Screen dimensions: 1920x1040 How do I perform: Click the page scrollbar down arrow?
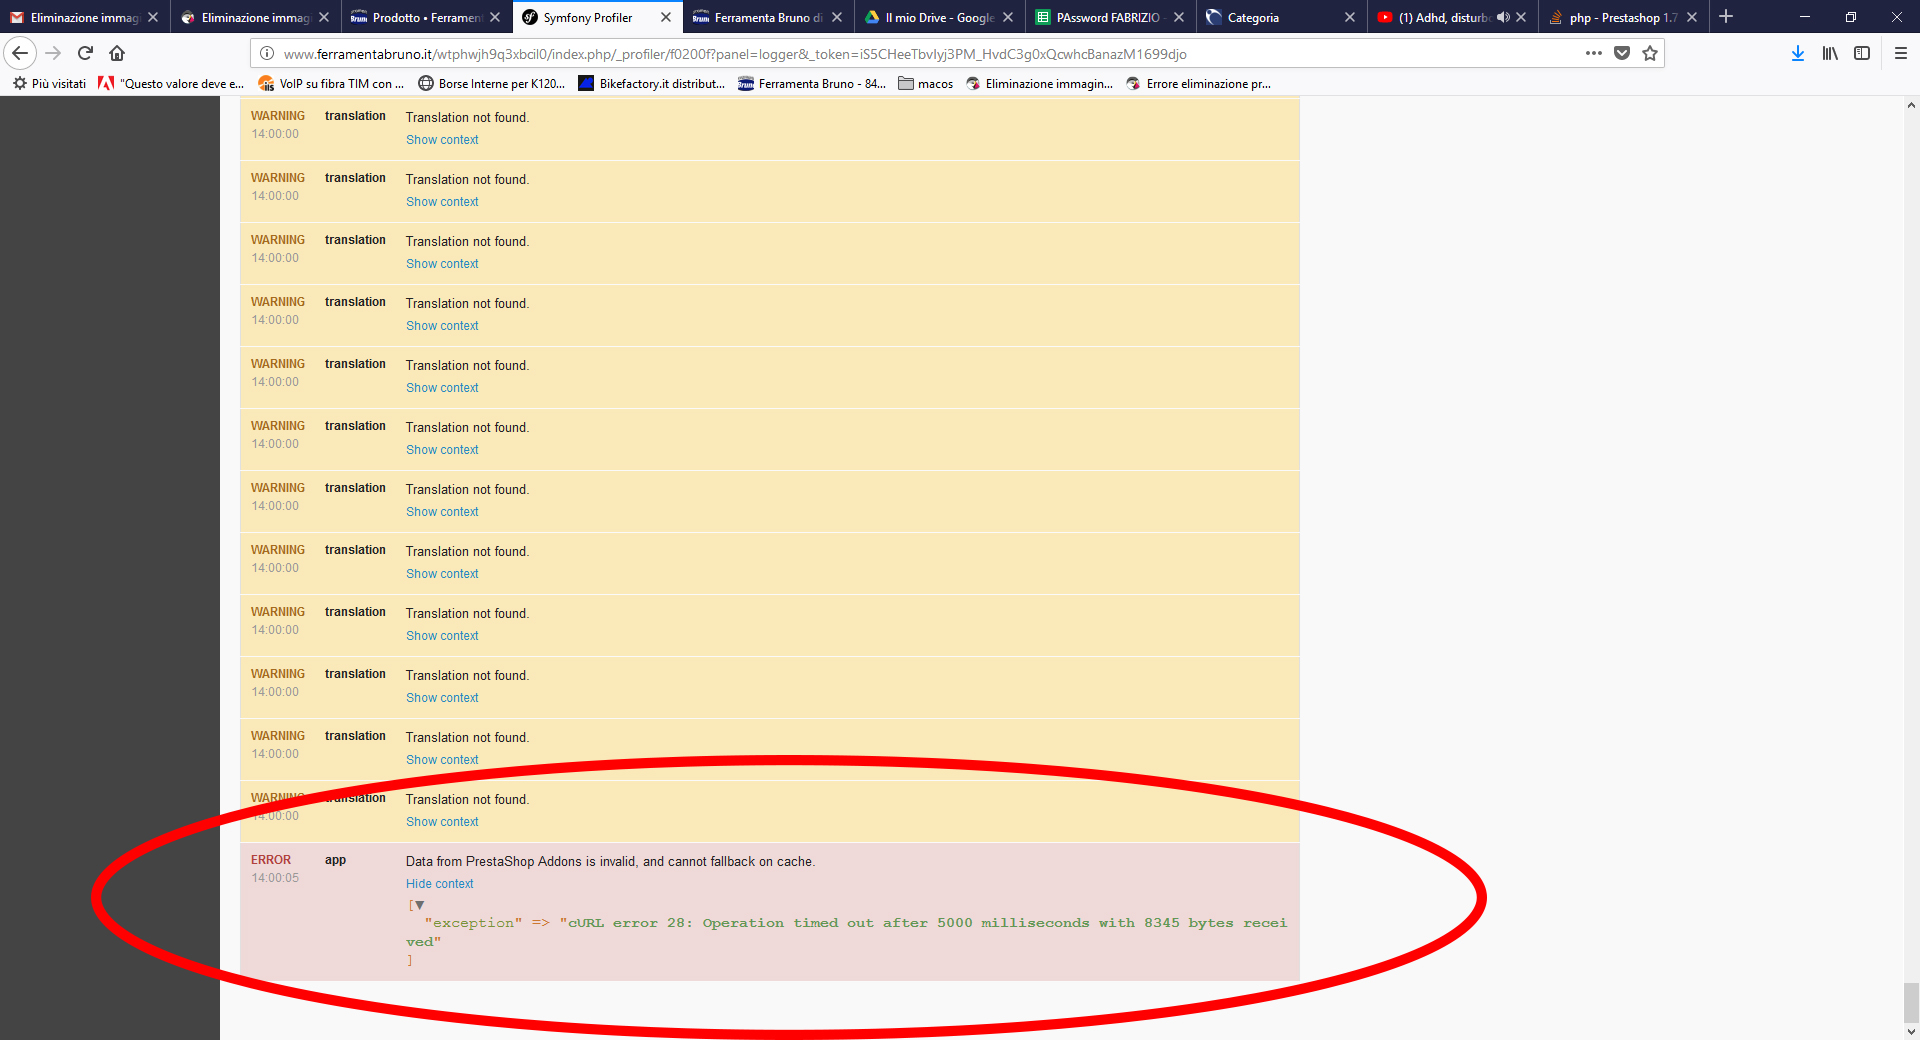pos(1911,1031)
